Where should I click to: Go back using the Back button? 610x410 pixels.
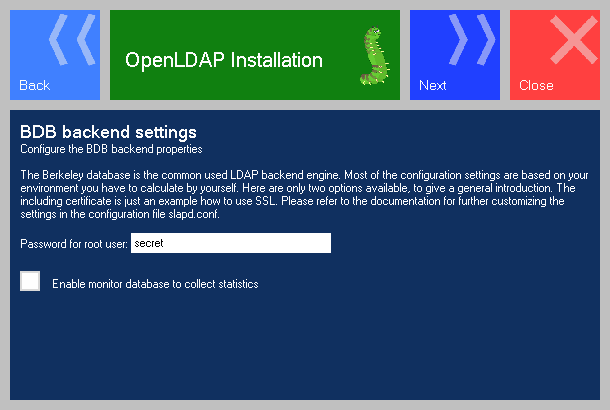[x=55, y=55]
